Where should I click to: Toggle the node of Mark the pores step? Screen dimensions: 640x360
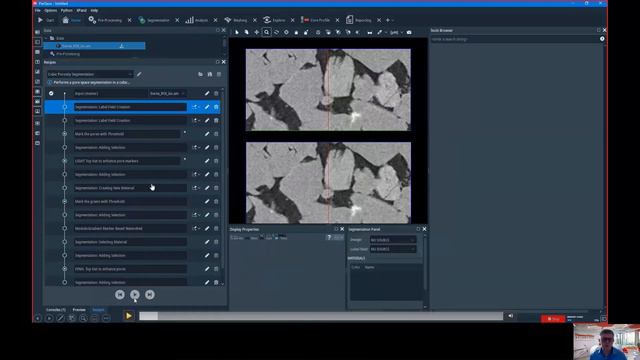(64, 134)
